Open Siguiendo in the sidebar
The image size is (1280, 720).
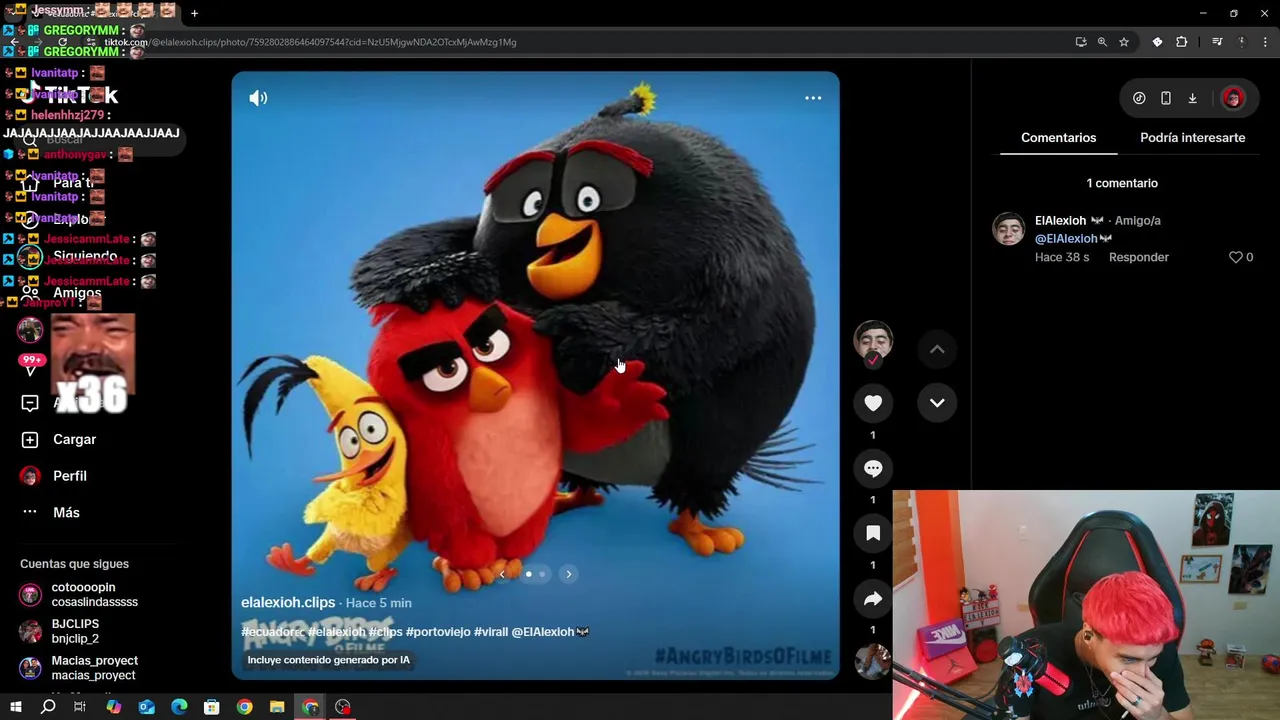click(x=68, y=256)
